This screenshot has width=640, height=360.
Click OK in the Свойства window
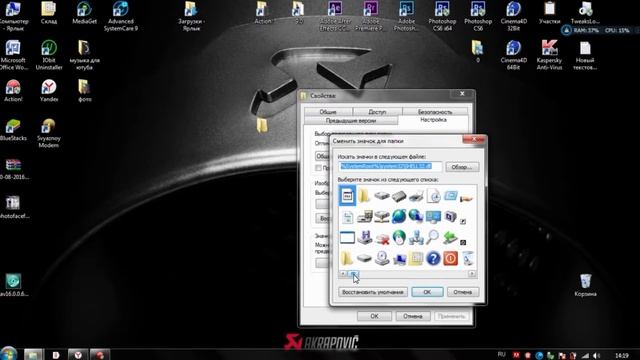pos(374,316)
